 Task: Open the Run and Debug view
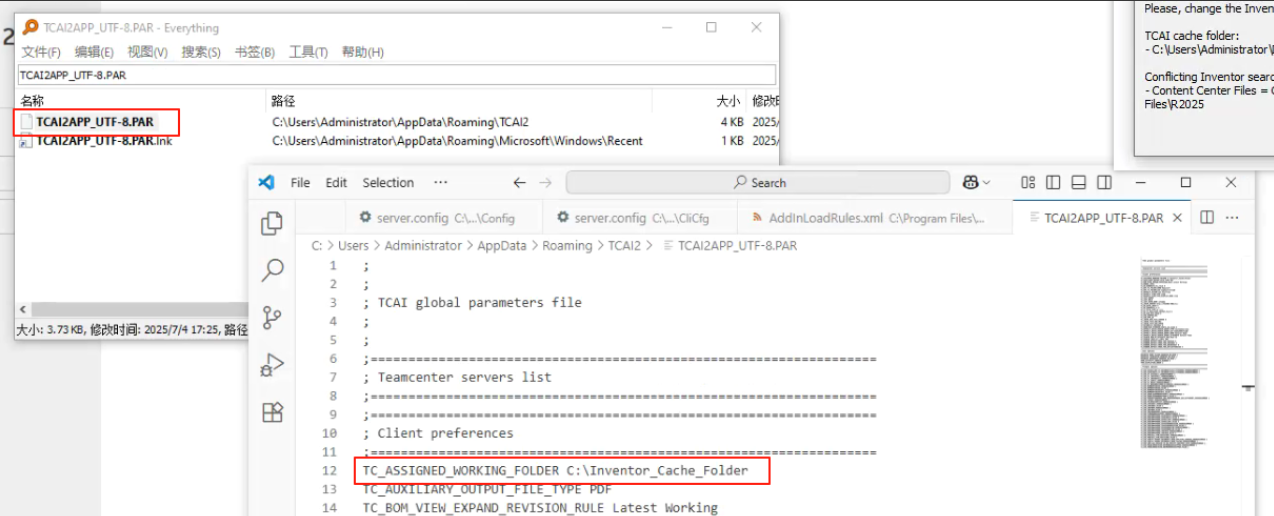point(272,365)
